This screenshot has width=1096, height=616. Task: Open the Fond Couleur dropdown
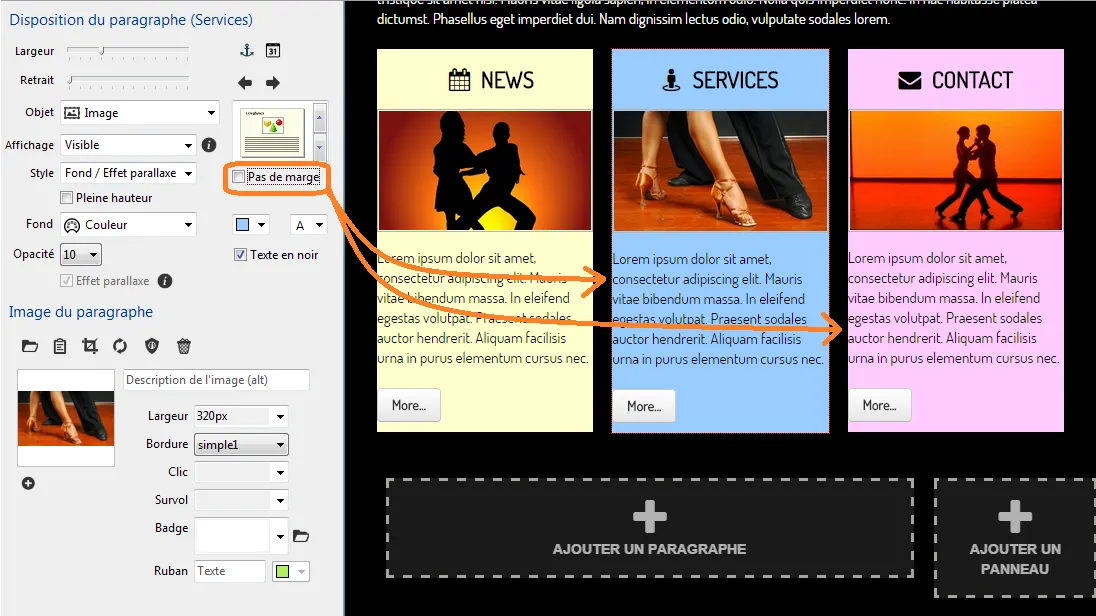(x=129, y=224)
